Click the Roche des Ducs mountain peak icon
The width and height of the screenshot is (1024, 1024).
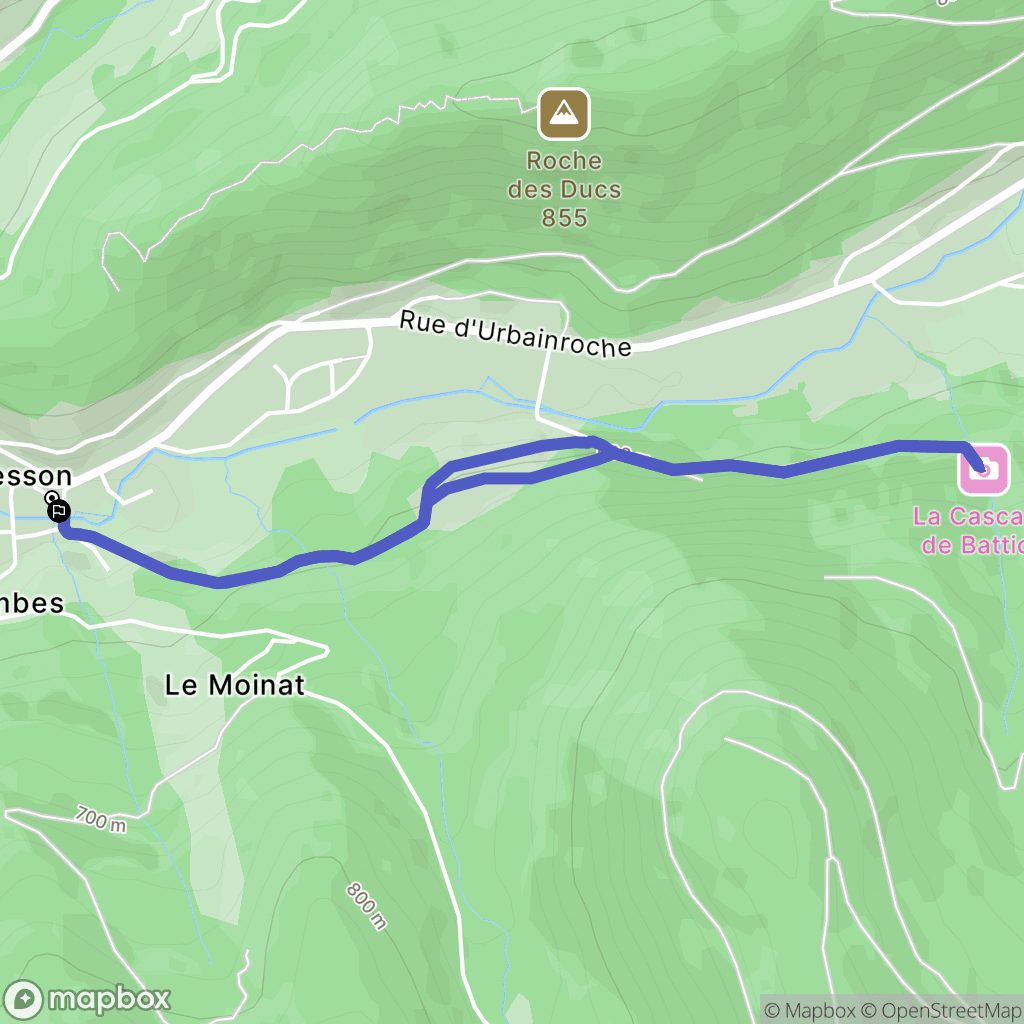pyautogui.click(x=564, y=114)
